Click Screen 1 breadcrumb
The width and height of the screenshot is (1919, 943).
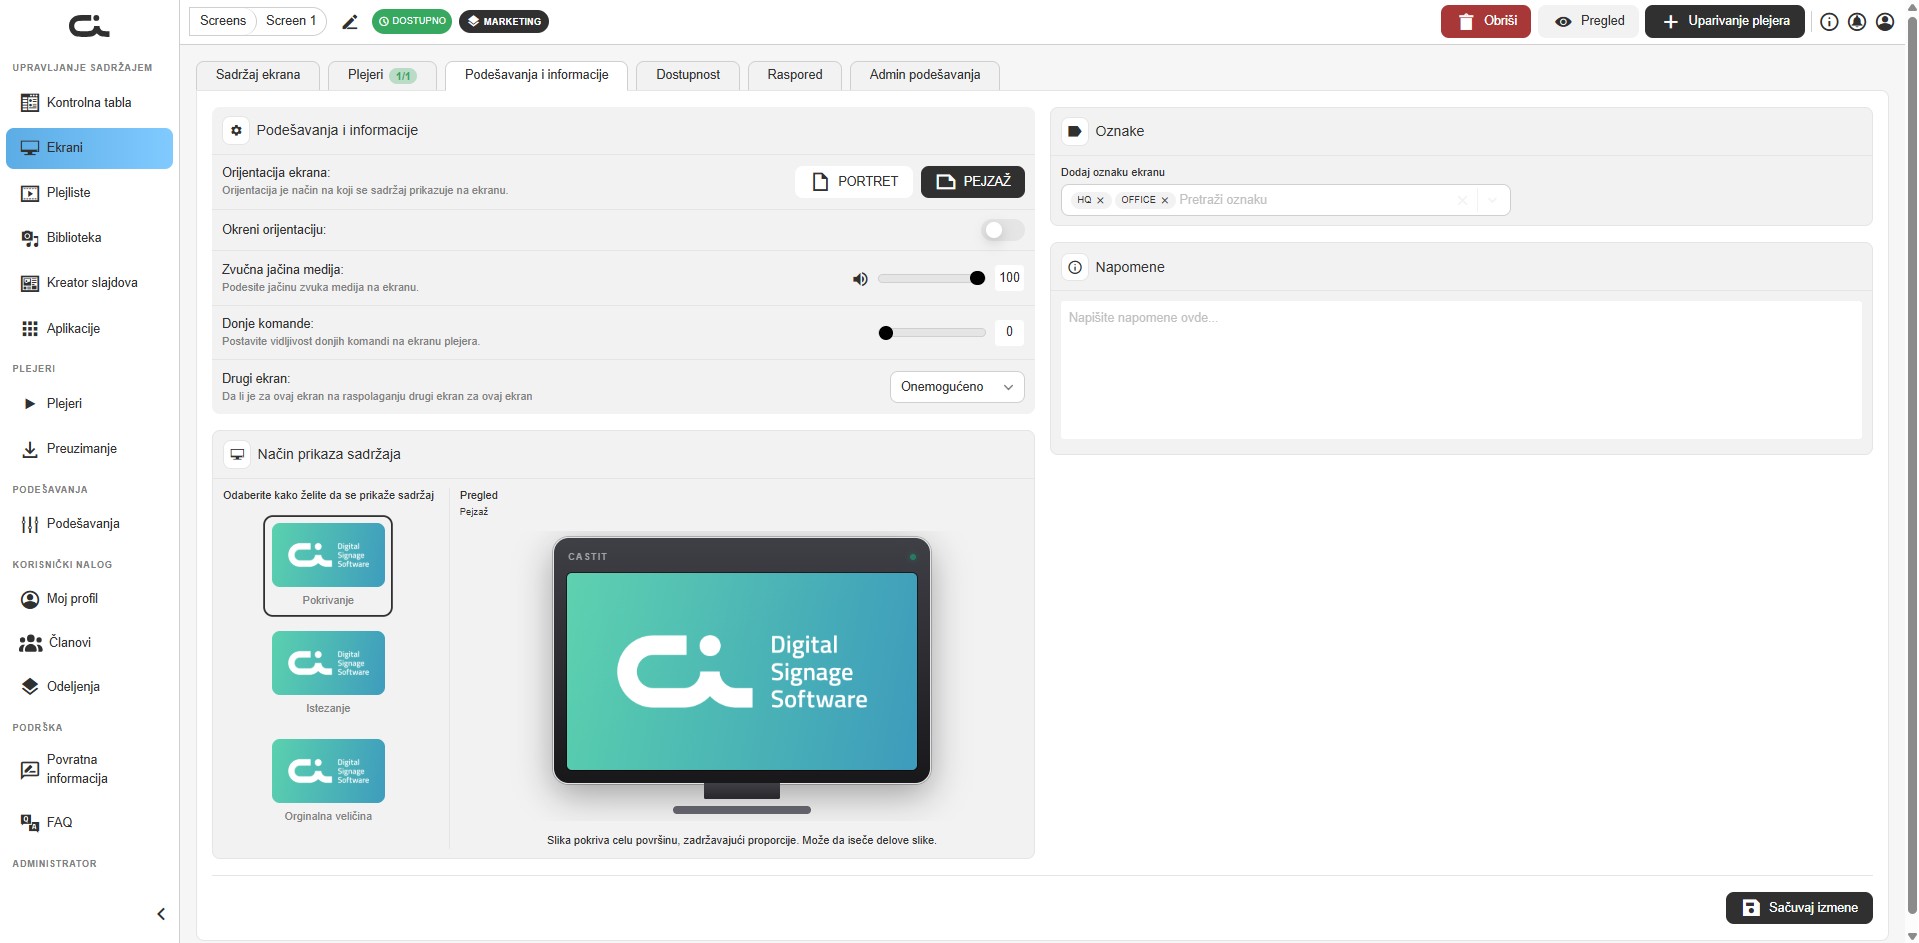[x=291, y=21]
